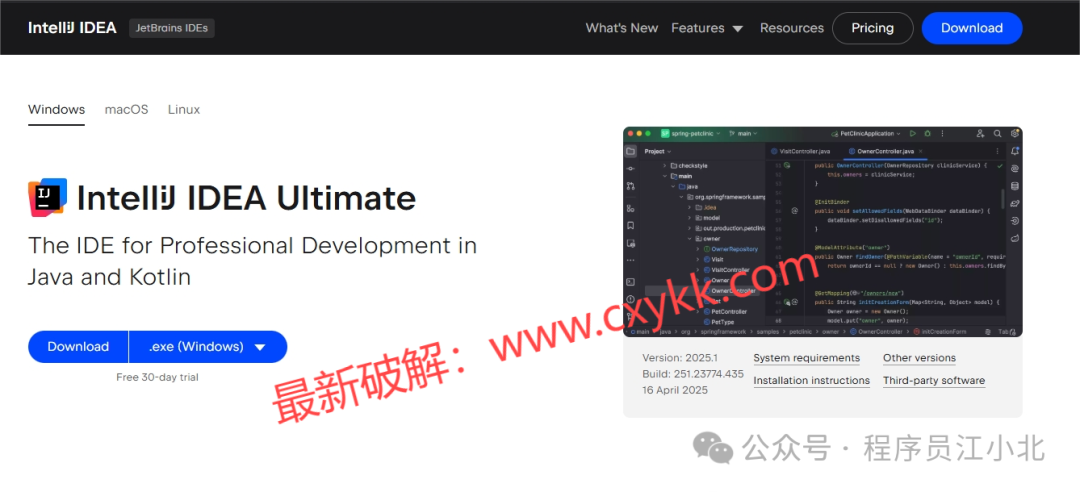Open the Pull Requests icon in IDE preview sidebar
Viewport: 1080px width, 492px height.
(x=630, y=186)
